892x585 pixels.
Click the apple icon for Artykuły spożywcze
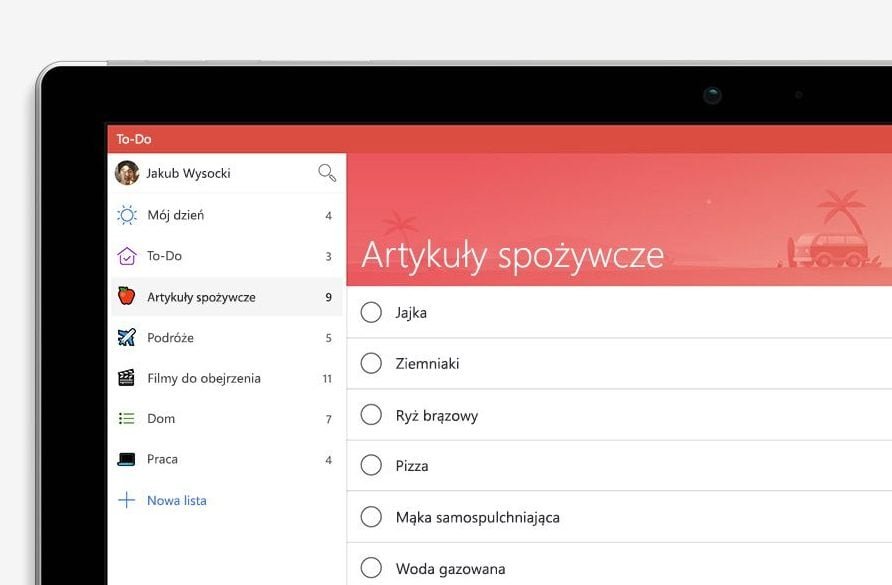coord(126,296)
